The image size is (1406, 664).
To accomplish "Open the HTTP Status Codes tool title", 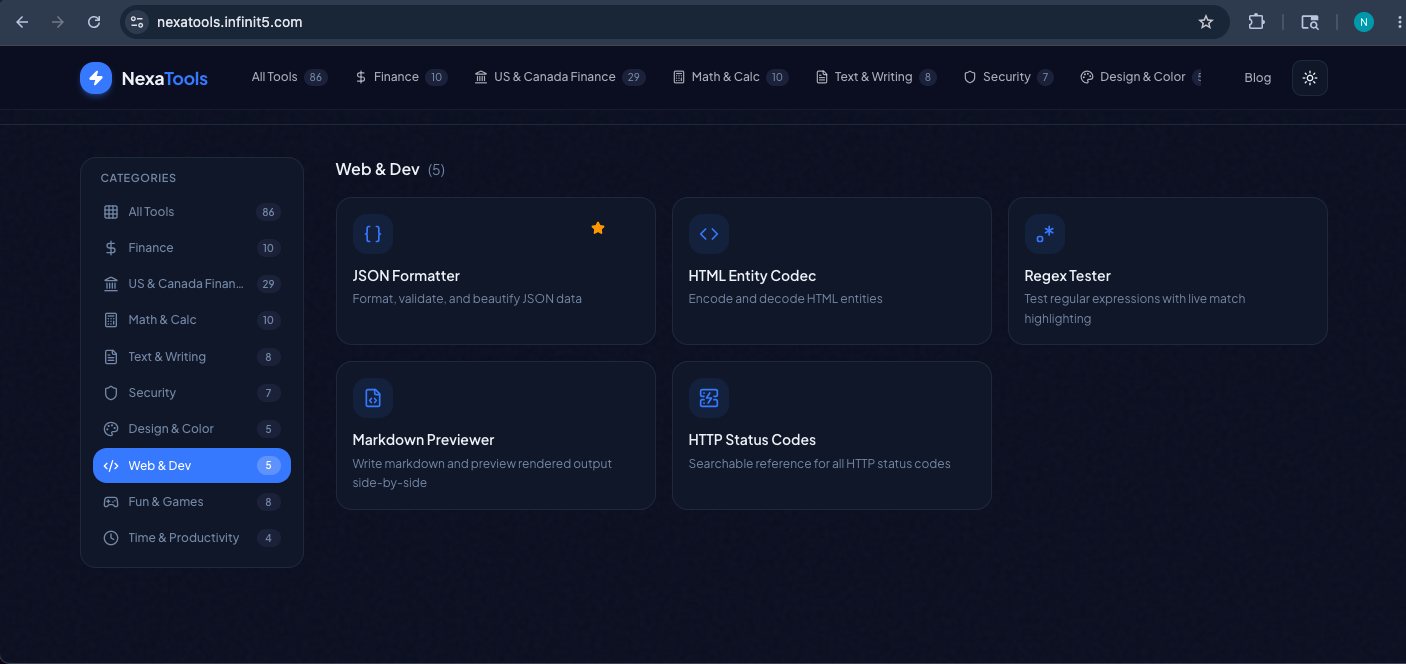I will tap(752, 440).
